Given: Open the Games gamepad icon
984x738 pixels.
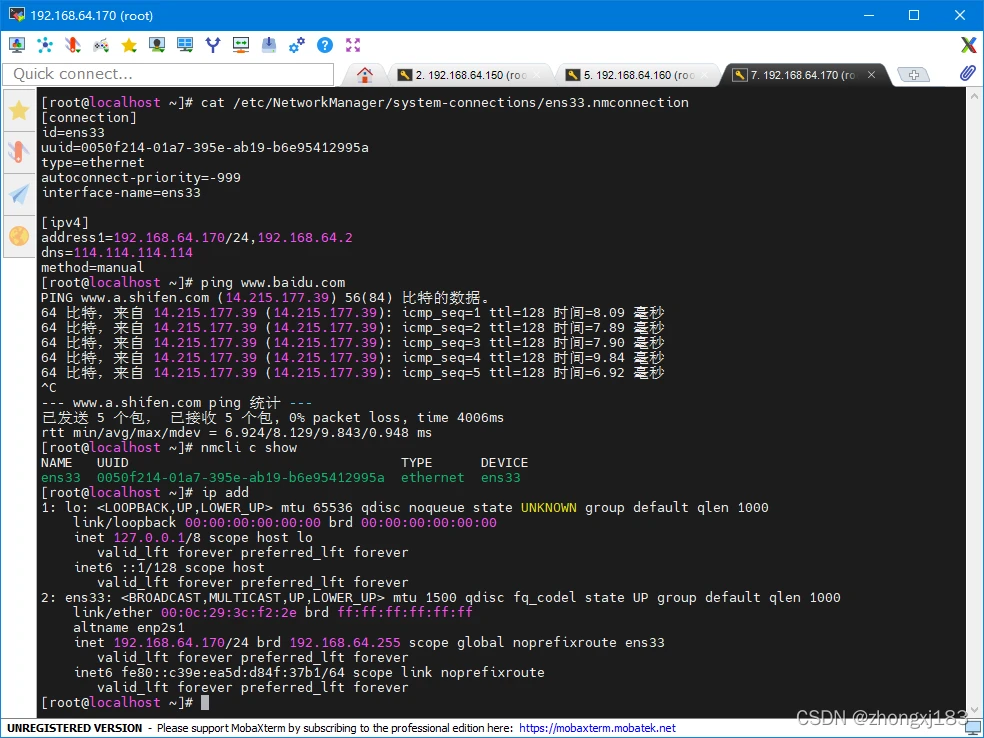Looking at the screenshot, I should pyautogui.click(x=101, y=45).
